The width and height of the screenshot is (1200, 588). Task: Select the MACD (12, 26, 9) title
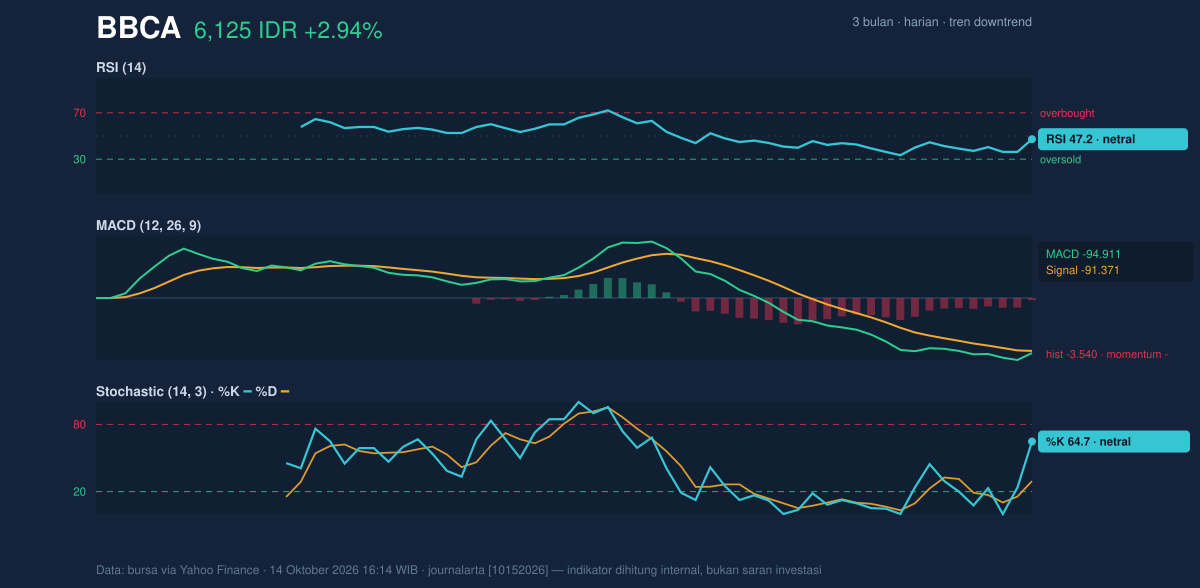pos(148,226)
